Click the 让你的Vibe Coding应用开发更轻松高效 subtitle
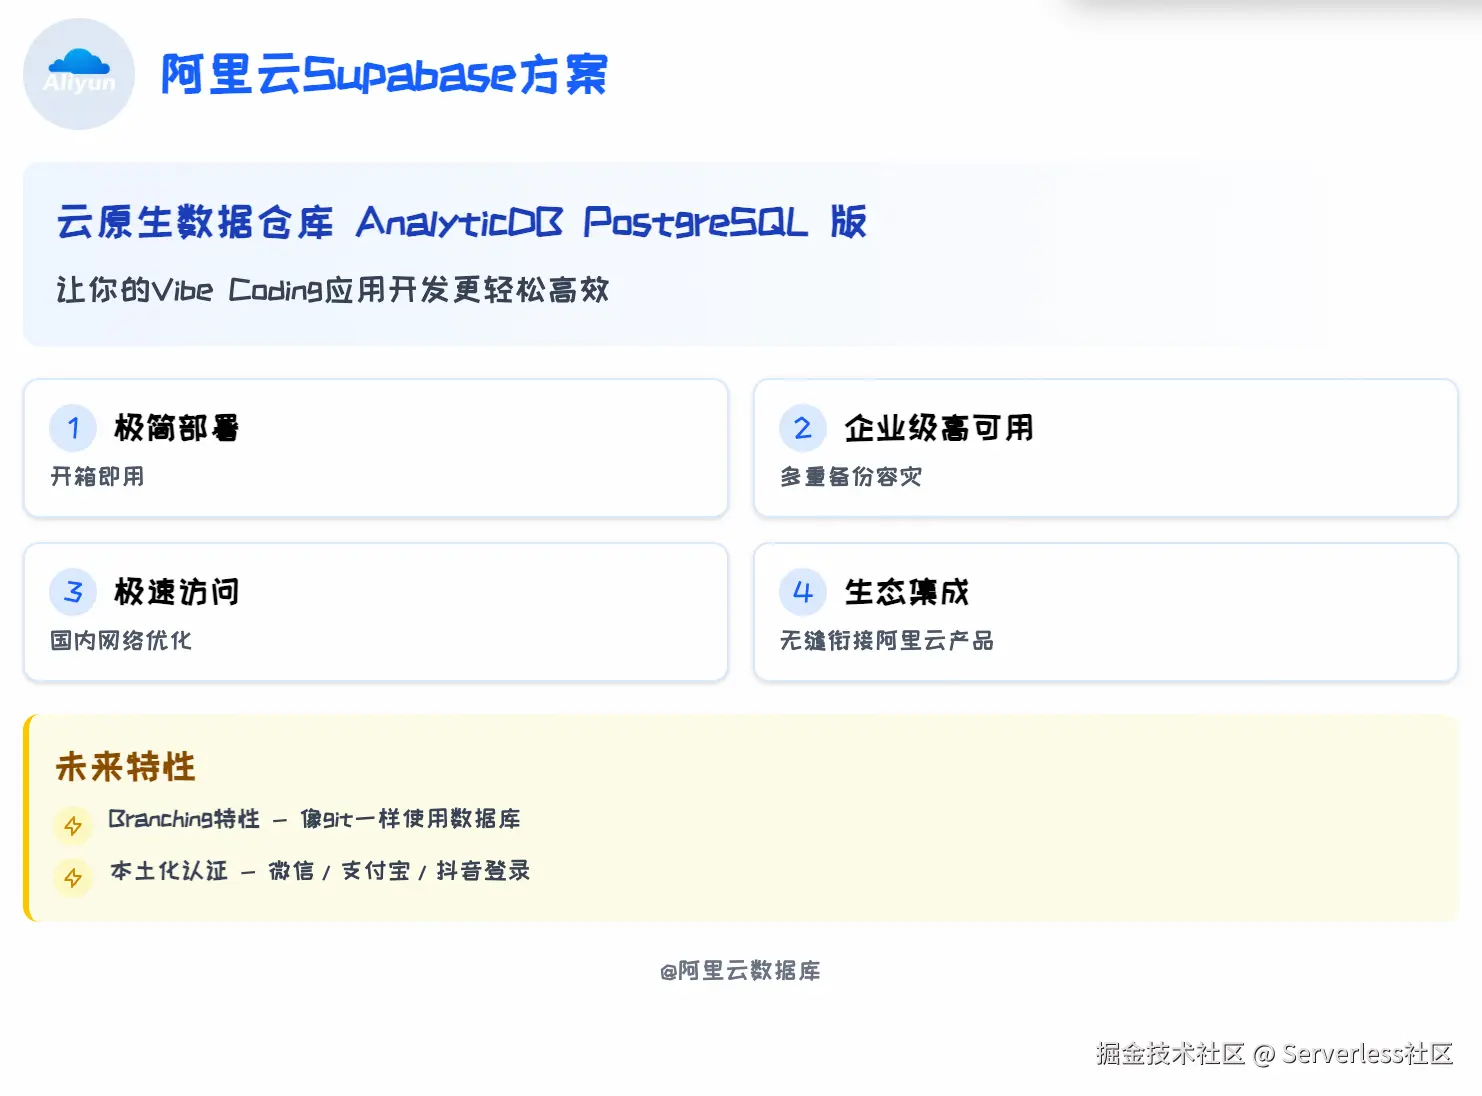The height and width of the screenshot is (1096, 1482). (x=332, y=290)
